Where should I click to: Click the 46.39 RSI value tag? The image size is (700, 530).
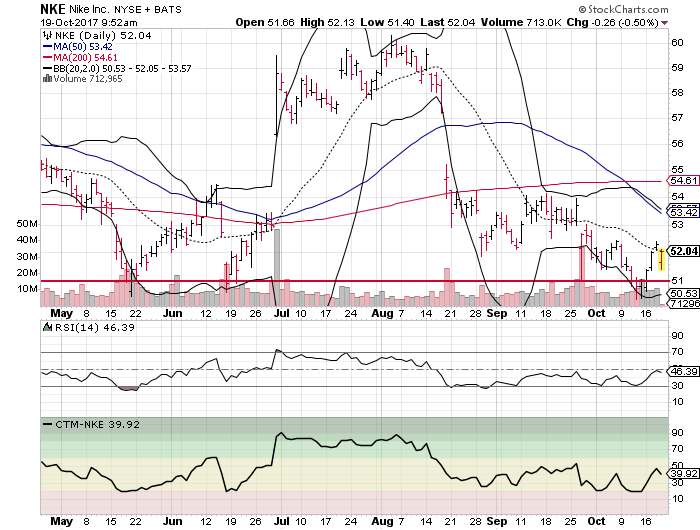coord(683,371)
